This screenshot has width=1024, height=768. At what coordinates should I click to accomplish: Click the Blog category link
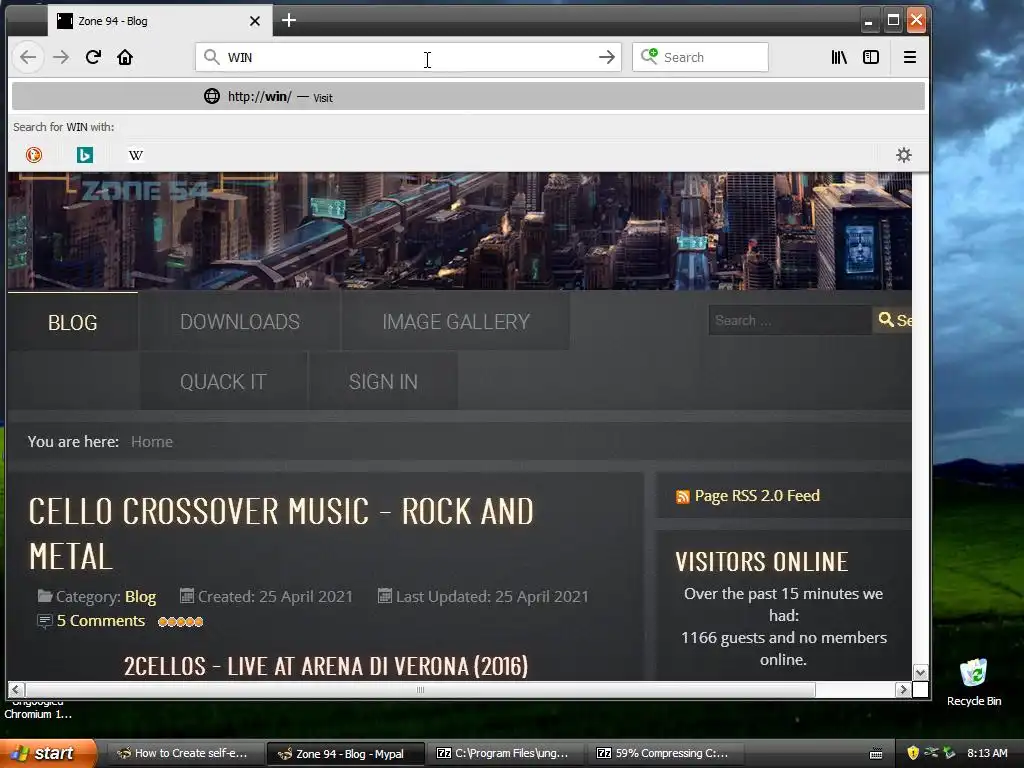140,596
